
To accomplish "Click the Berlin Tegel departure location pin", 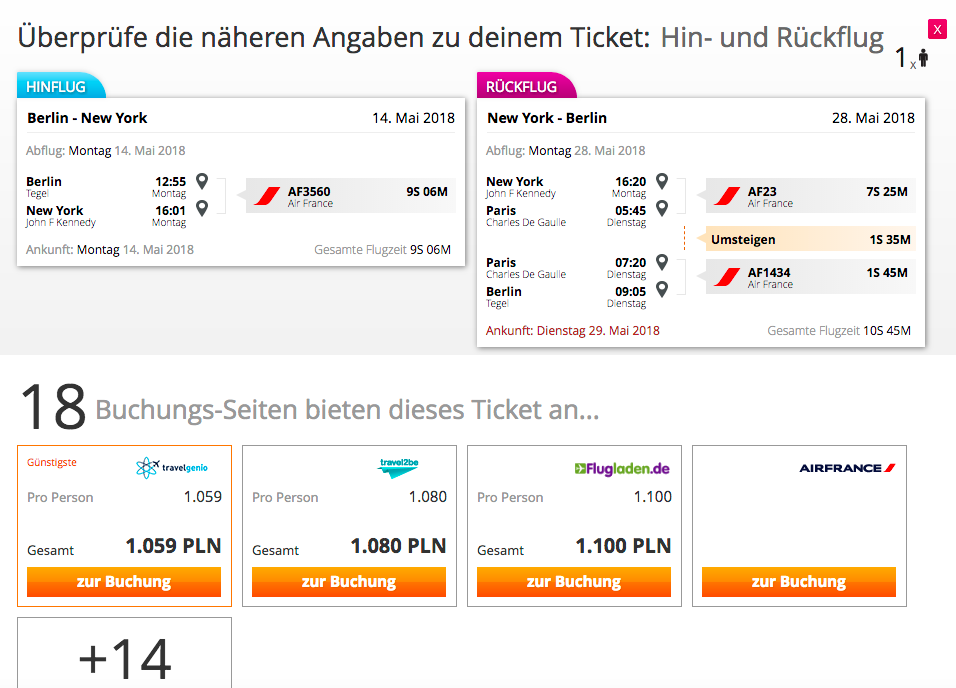I will coord(202,181).
